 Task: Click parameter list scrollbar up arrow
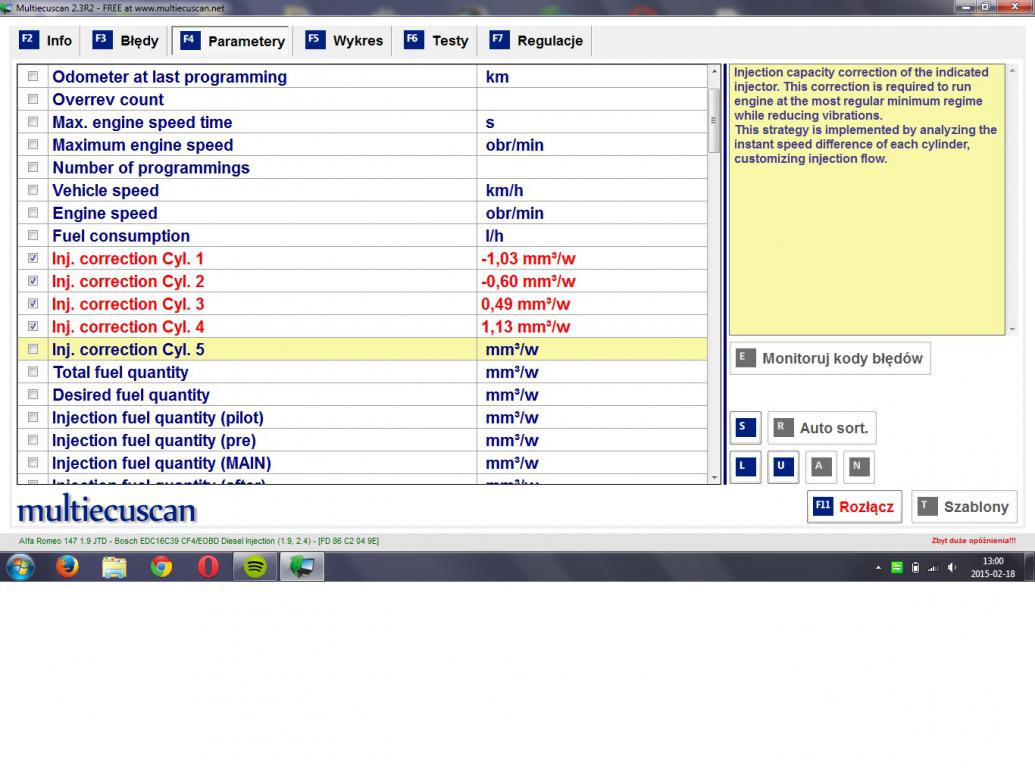point(714,71)
